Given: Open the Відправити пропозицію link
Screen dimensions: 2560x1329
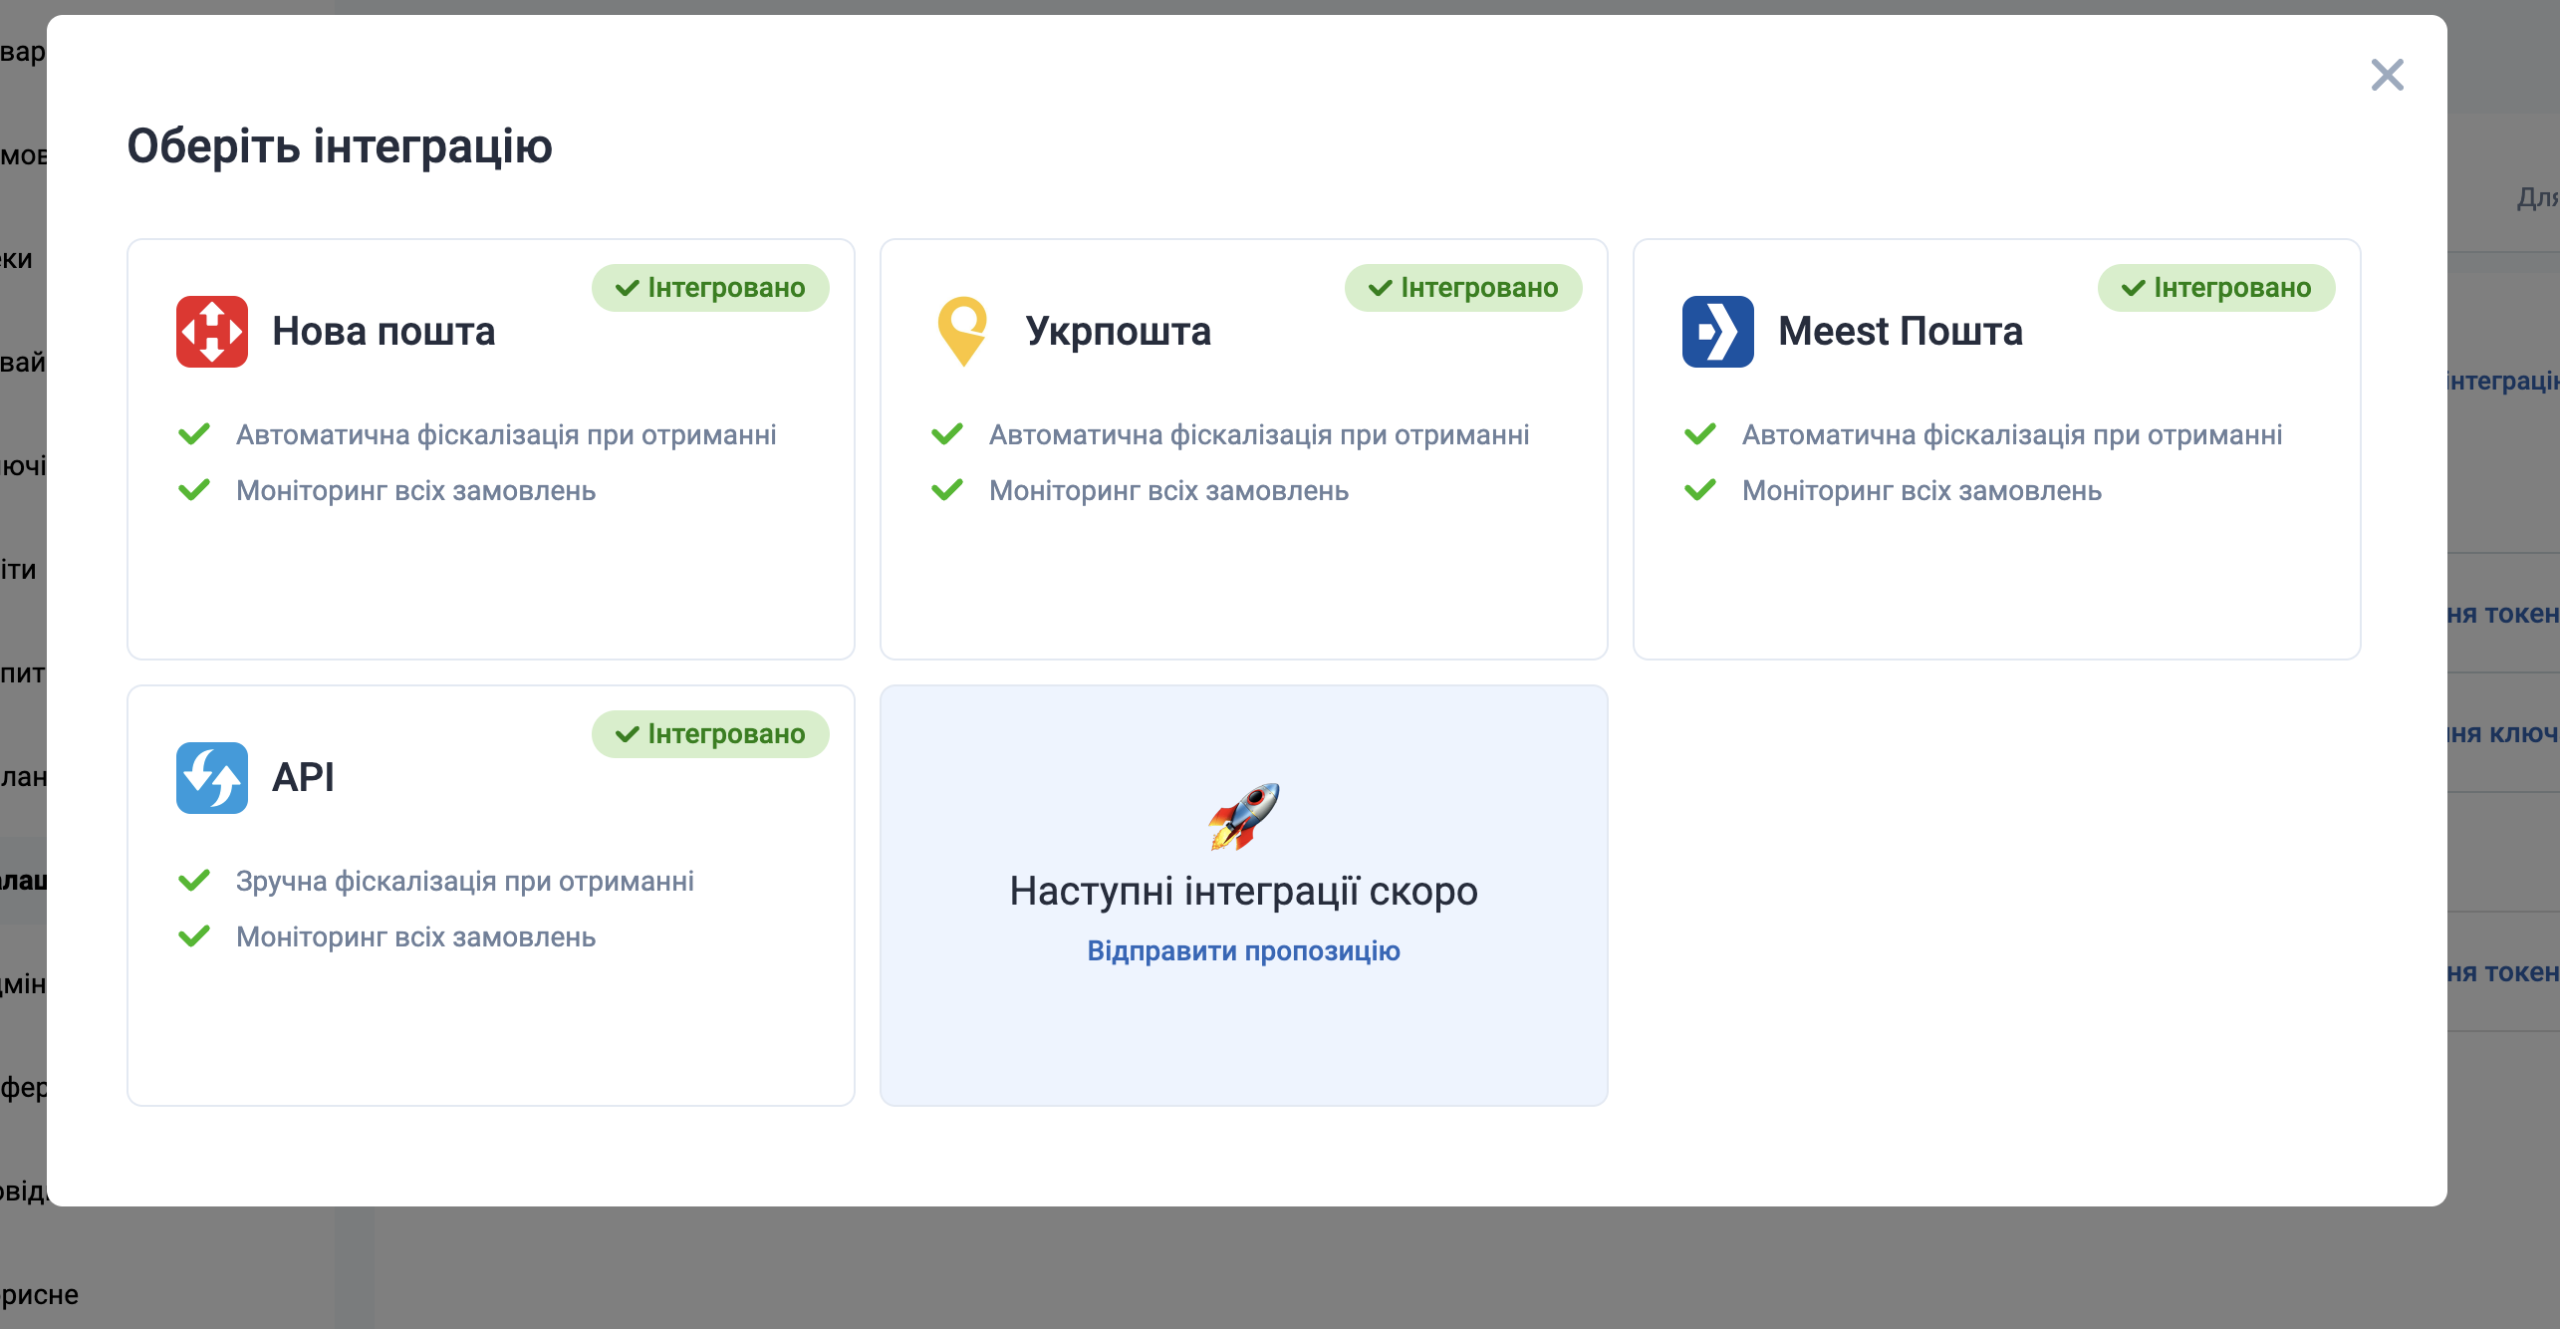Looking at the screenshot, I should [x=1243, y=950].
